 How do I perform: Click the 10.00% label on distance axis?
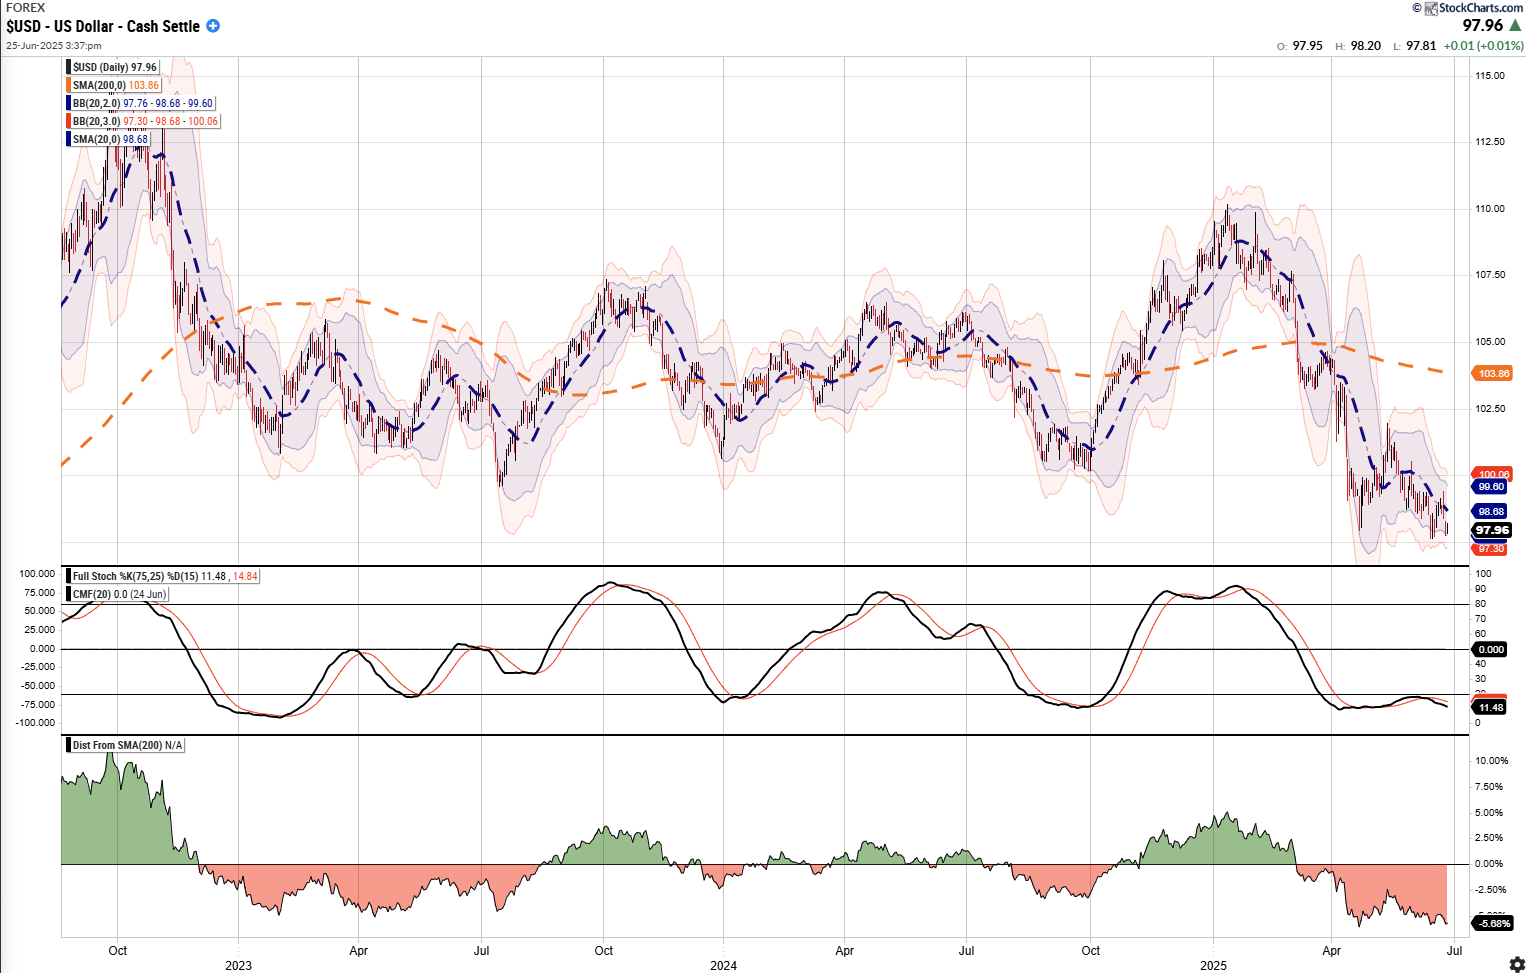[x=1490, y=761]
